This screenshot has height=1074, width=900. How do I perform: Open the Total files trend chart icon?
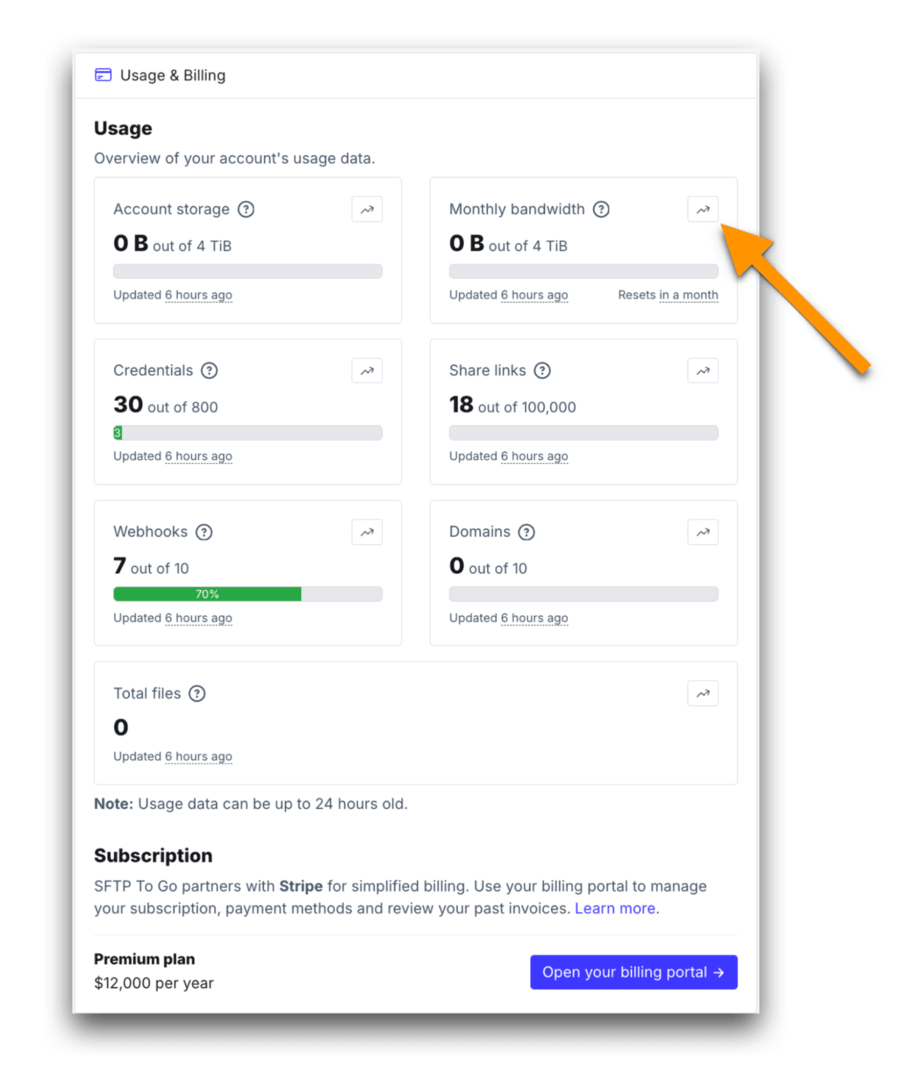point(703,693)
